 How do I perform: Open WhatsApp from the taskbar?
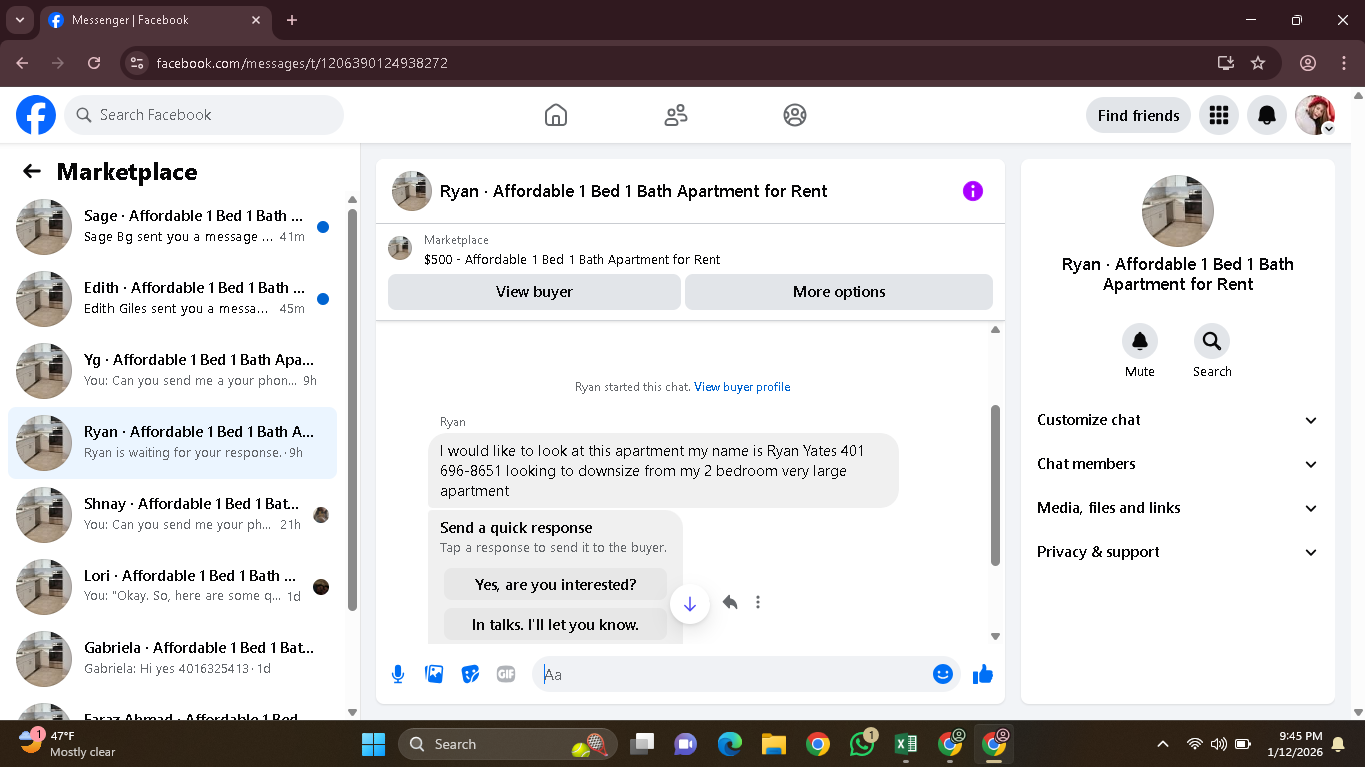(862, 744)
